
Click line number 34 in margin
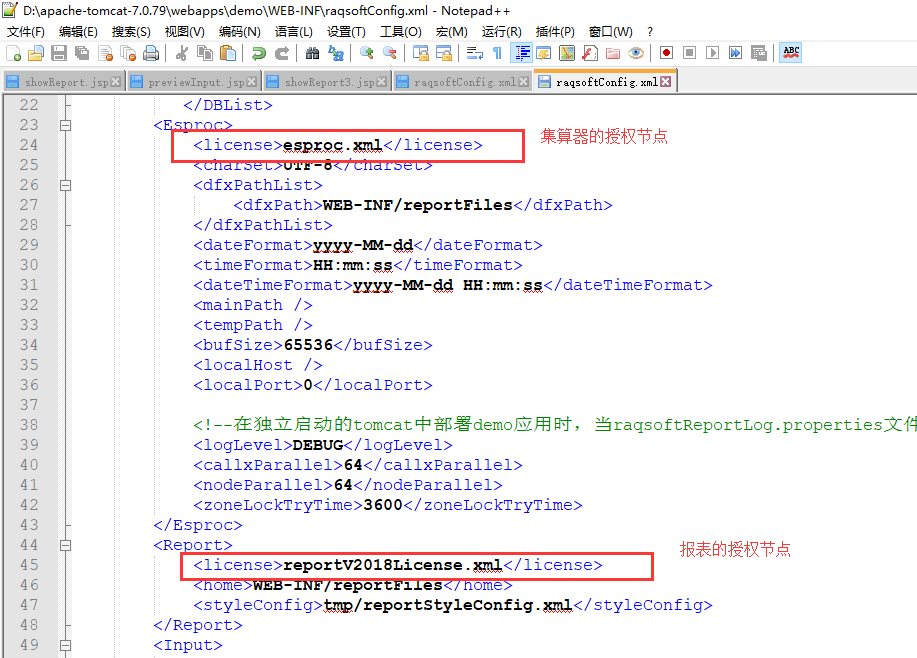(x=29, y=345)
